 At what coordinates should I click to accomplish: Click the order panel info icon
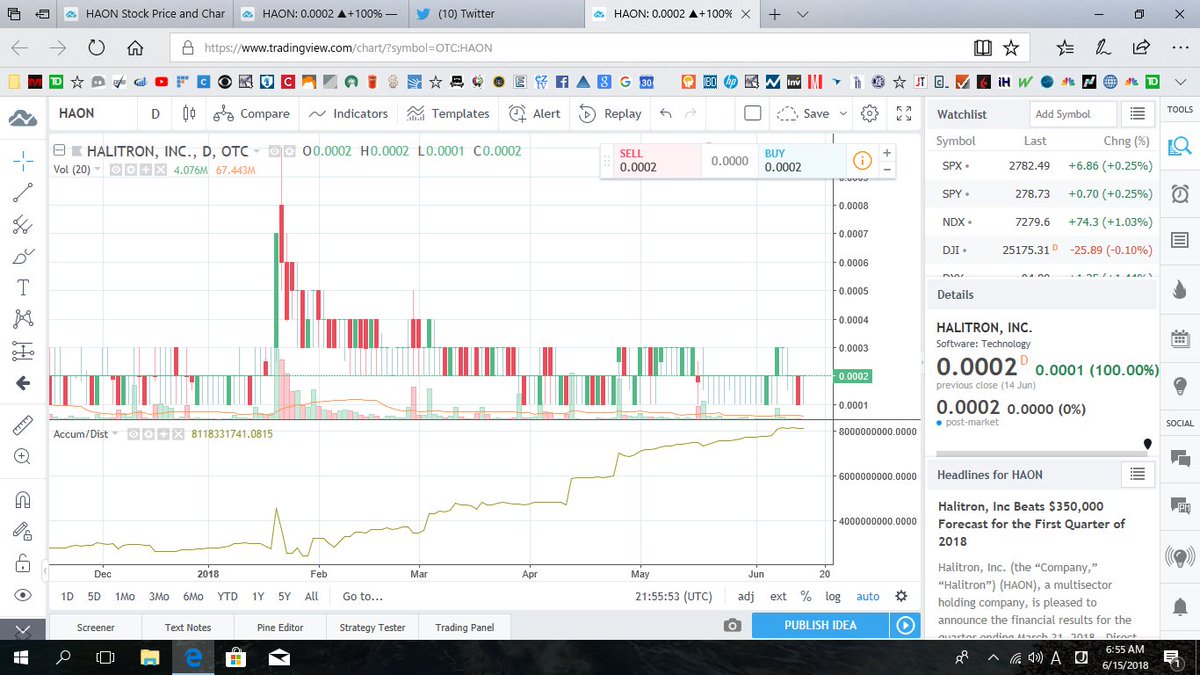coord(861,160)
